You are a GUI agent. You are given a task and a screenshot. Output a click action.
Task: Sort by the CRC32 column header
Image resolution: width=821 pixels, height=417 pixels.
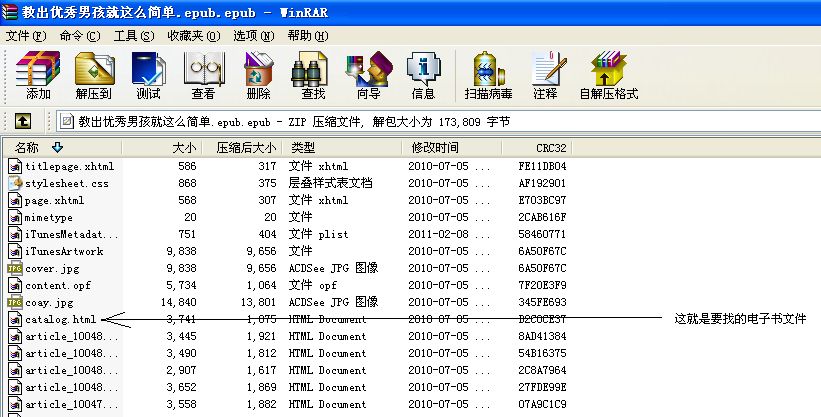(537, 148)
